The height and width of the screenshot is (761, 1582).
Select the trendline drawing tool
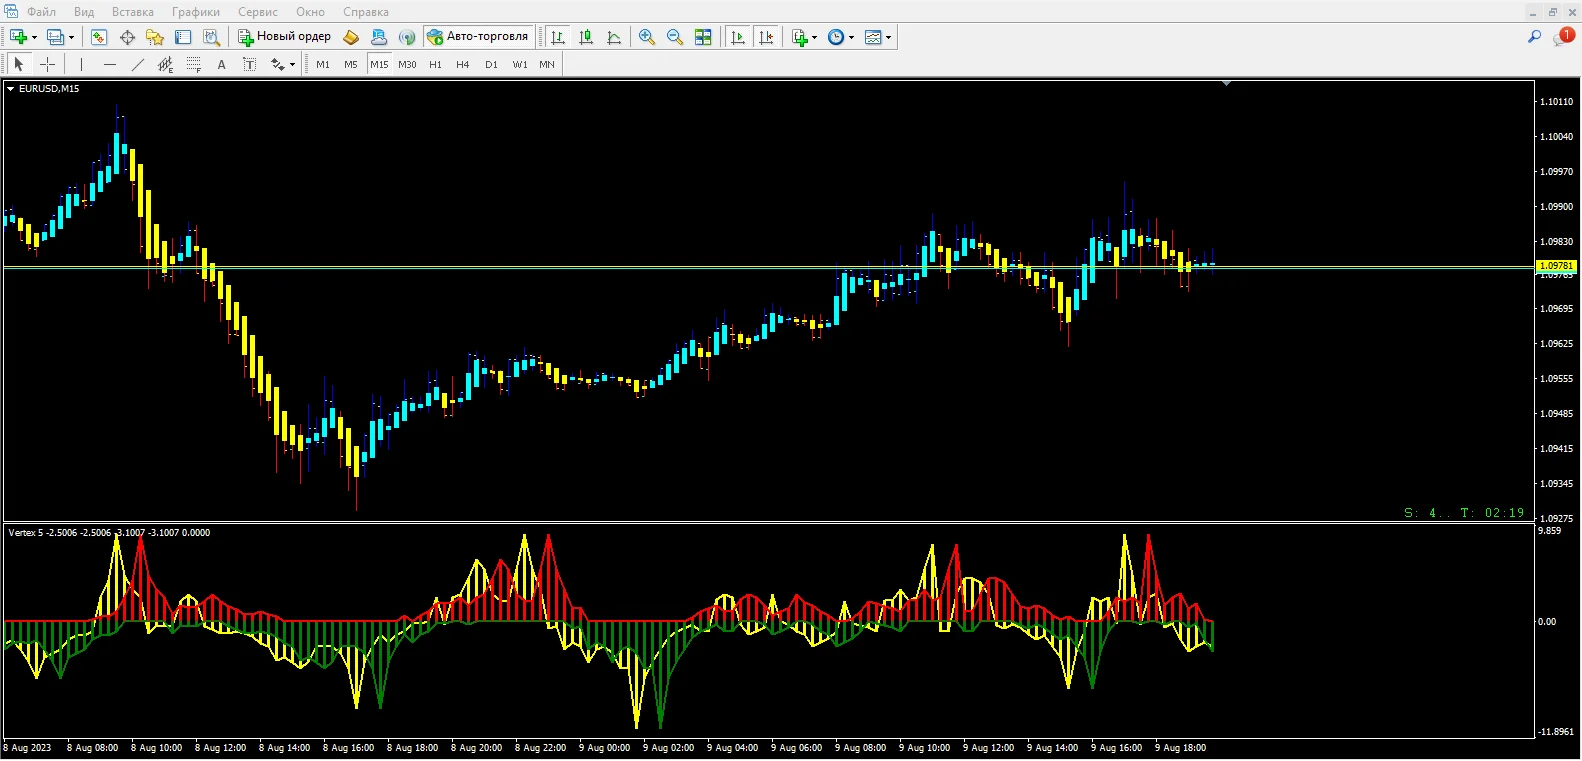pyautogui.click(x=138, y=64)
